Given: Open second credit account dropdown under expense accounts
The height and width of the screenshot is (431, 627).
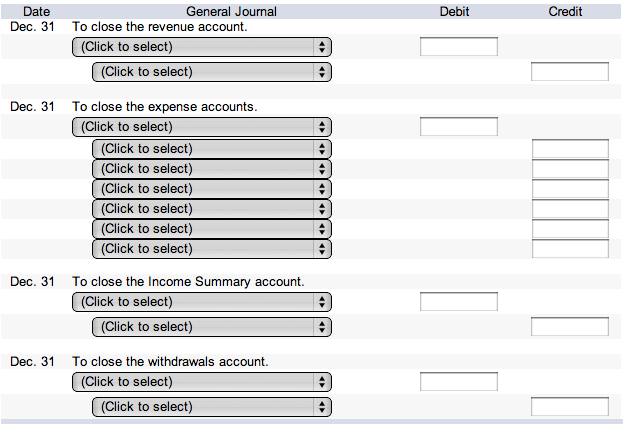Looking at the screenshot, I should point(211,169).
